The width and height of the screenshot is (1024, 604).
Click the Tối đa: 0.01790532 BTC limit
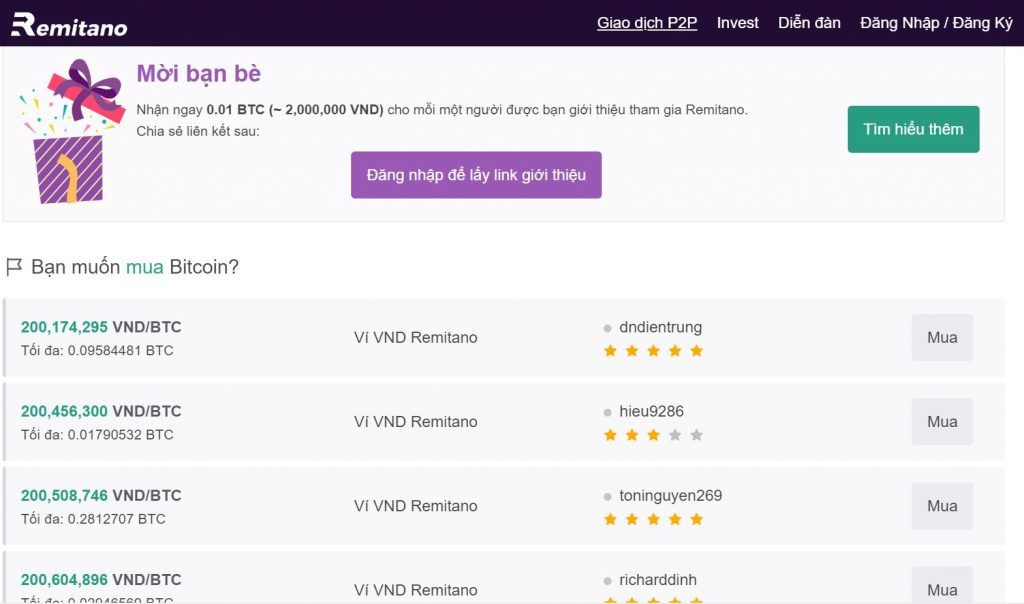[97, 435]
